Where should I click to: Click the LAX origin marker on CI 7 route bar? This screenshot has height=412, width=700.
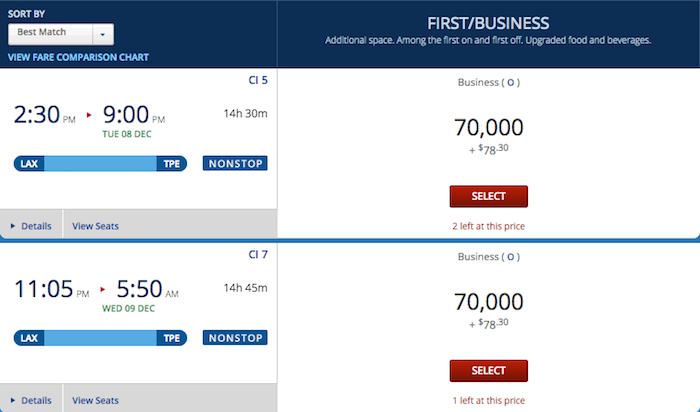(29, 338)
